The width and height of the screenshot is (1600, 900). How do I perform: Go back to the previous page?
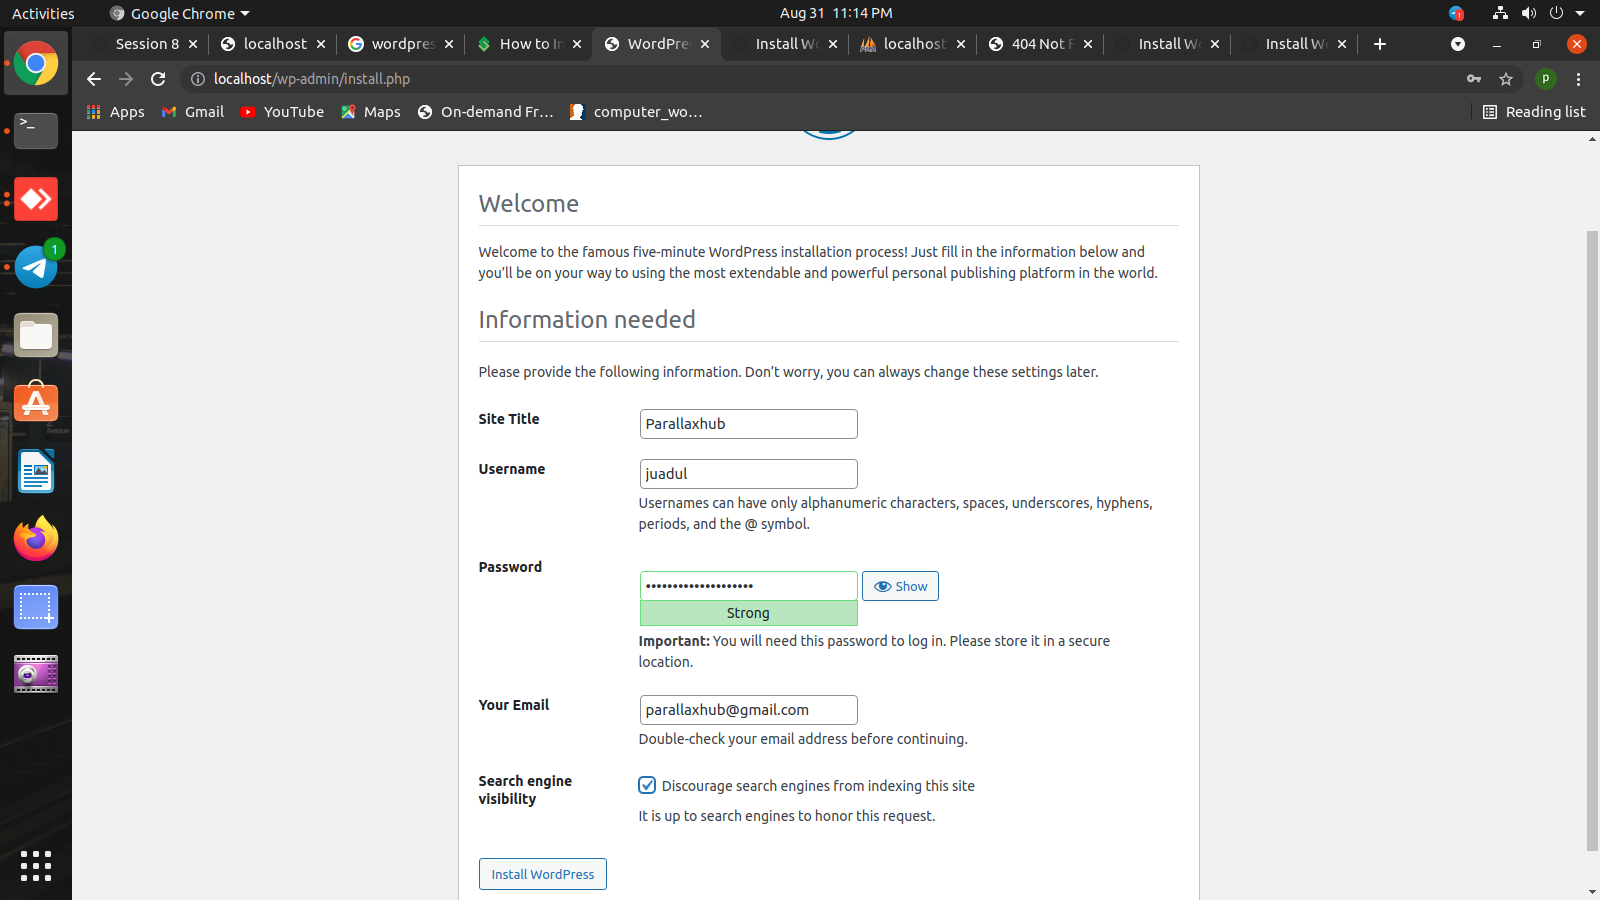coord(94,79)
